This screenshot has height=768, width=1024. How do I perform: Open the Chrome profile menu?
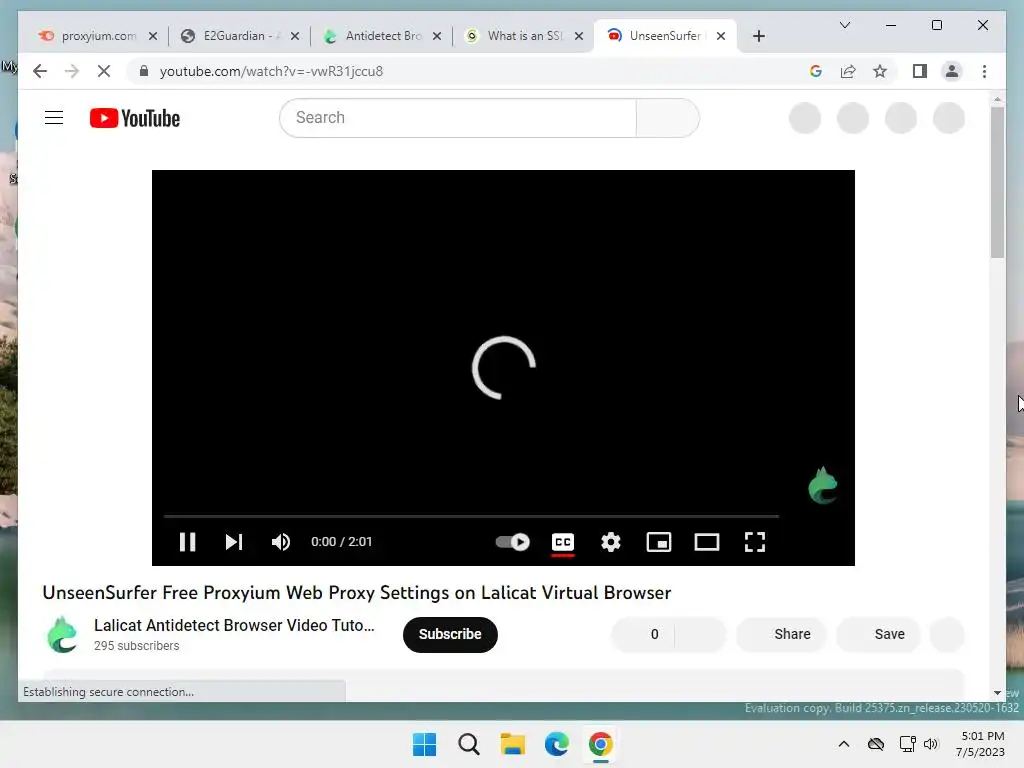952,71
